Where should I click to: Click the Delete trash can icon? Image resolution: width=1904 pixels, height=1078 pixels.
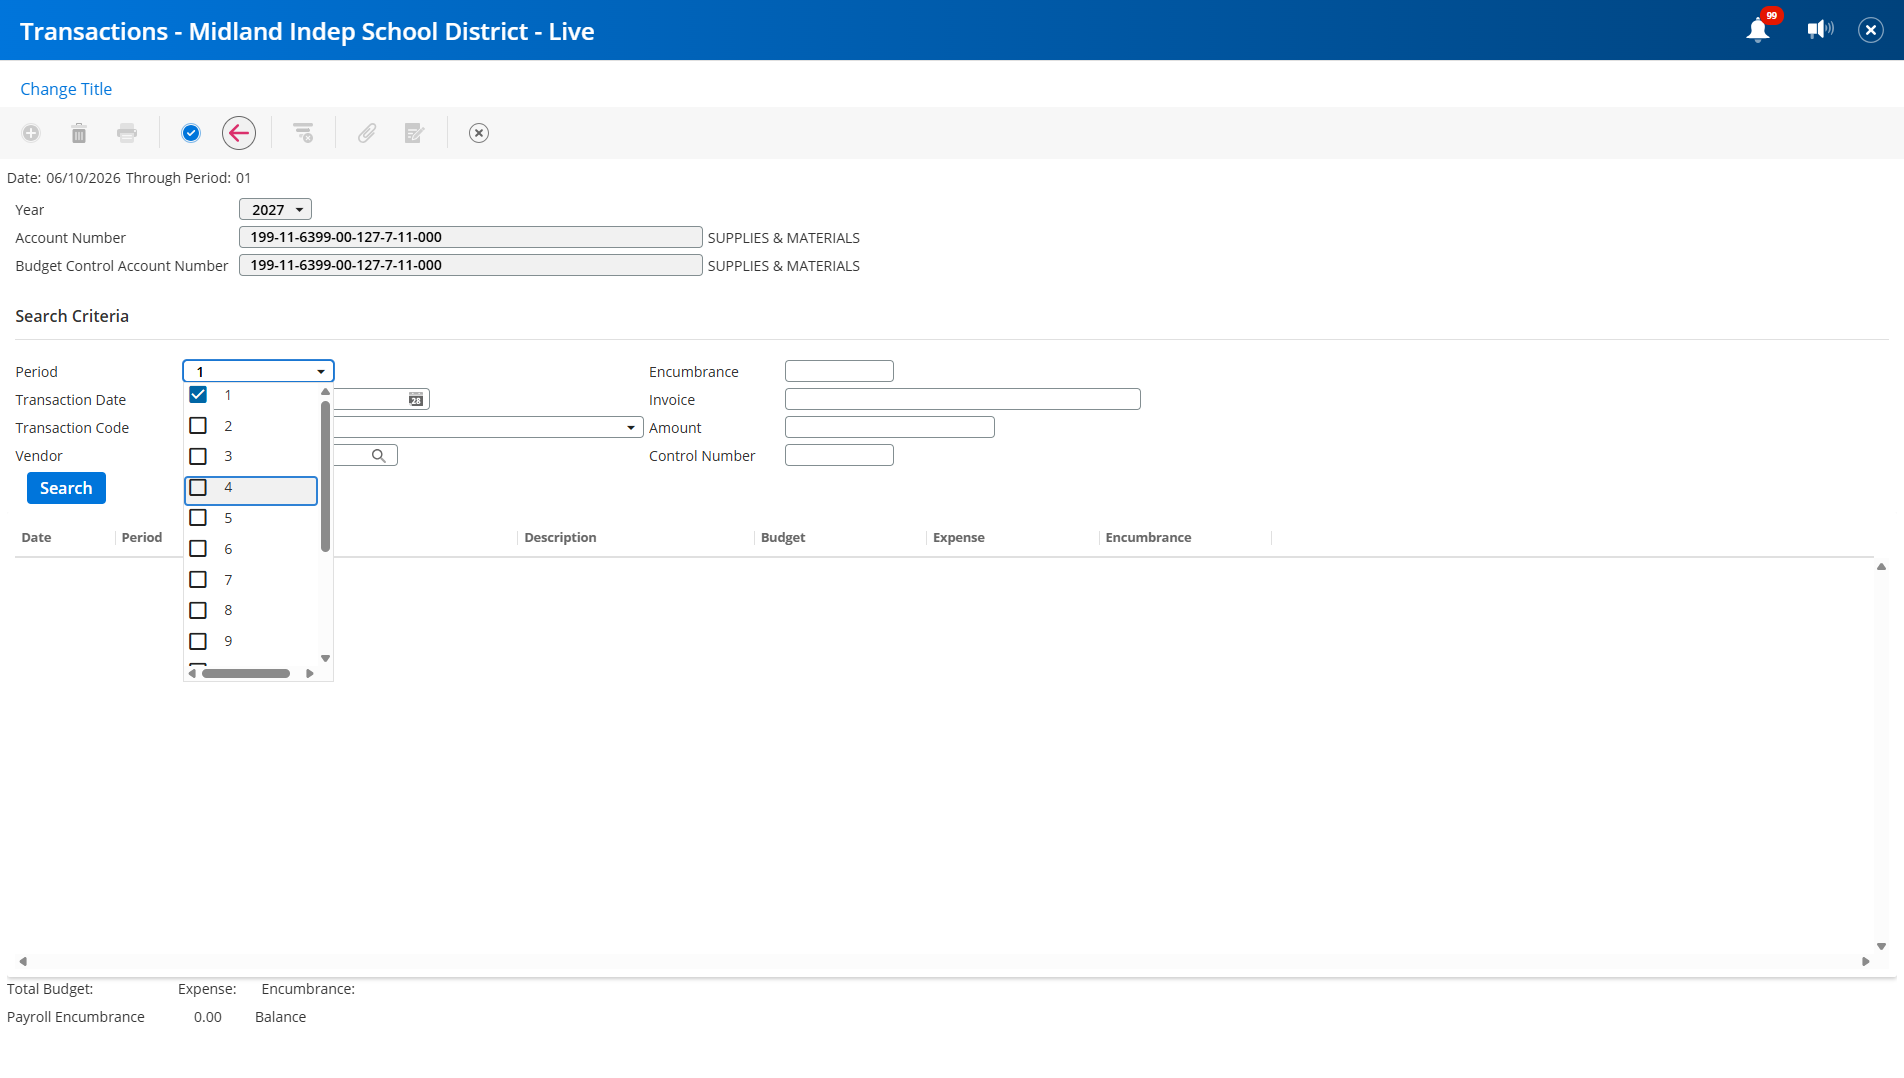click(x=79, y=133)
